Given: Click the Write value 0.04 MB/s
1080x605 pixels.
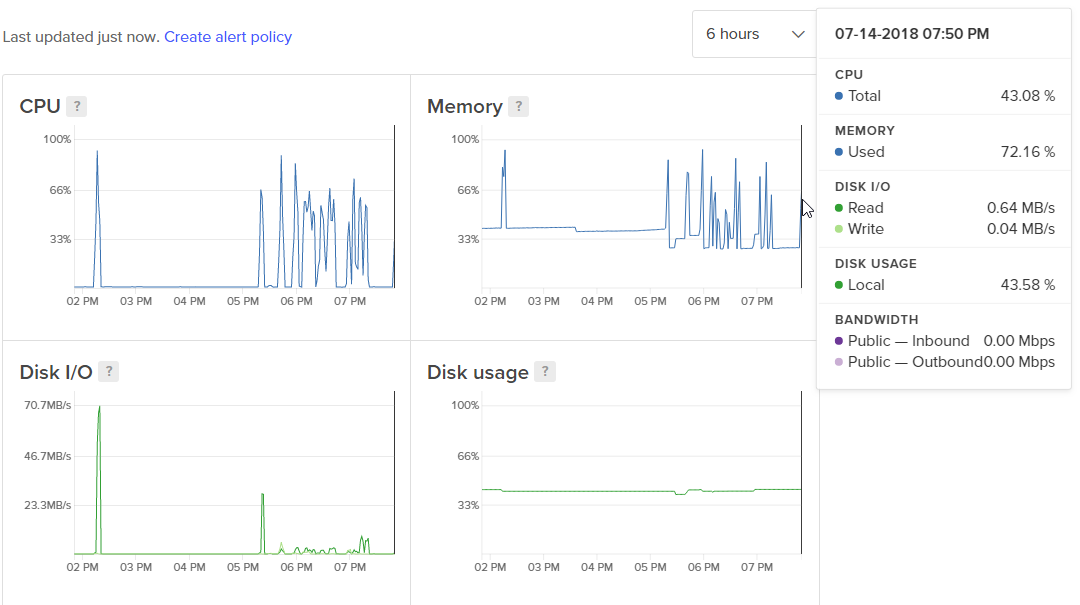Looking at the screenshot, I should (1021, 229).
